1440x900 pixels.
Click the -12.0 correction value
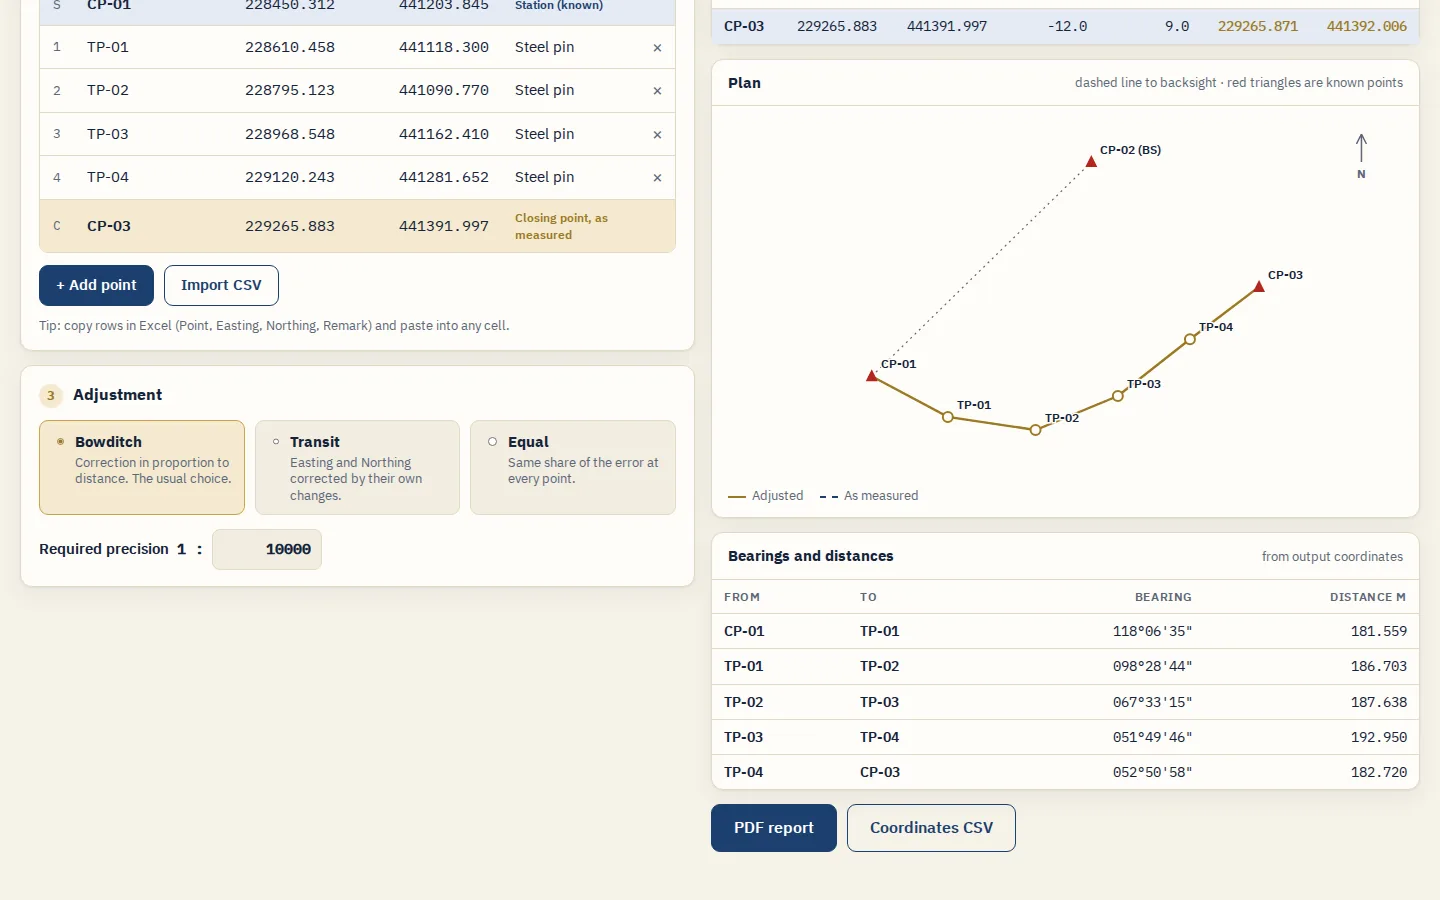click(1067, 26)
